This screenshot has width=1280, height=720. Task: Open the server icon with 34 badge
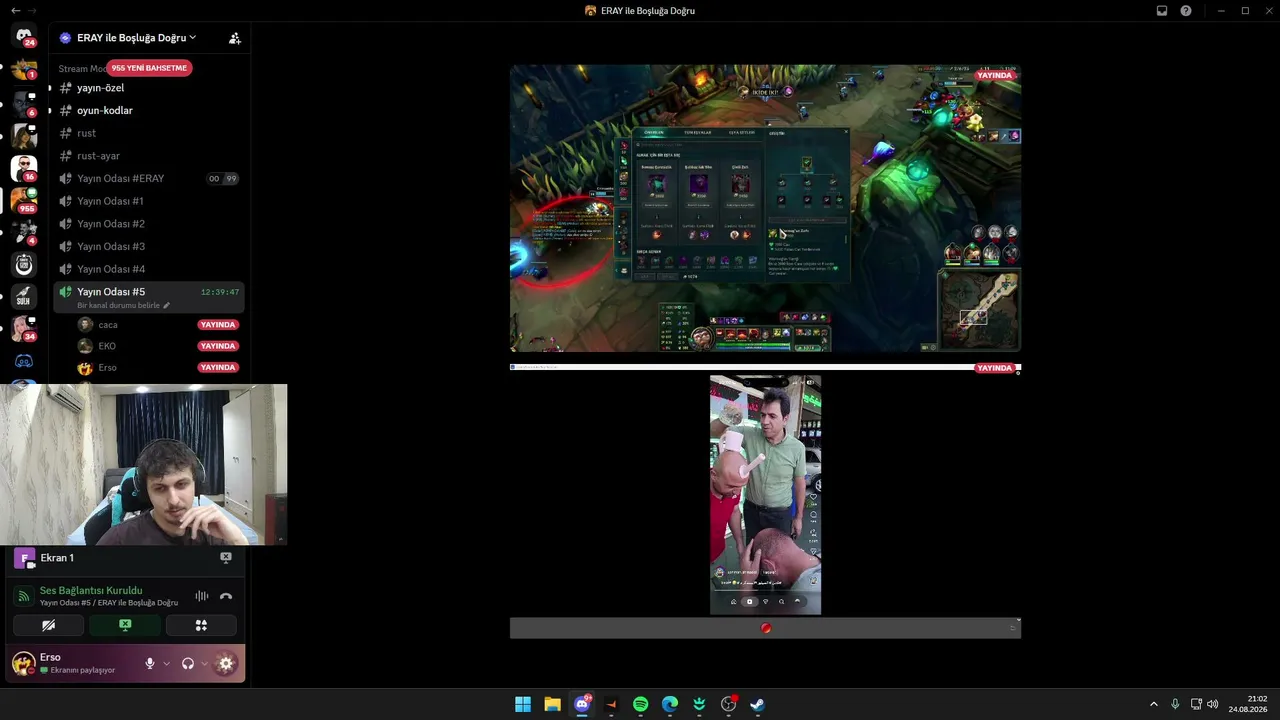click(24, 328)
